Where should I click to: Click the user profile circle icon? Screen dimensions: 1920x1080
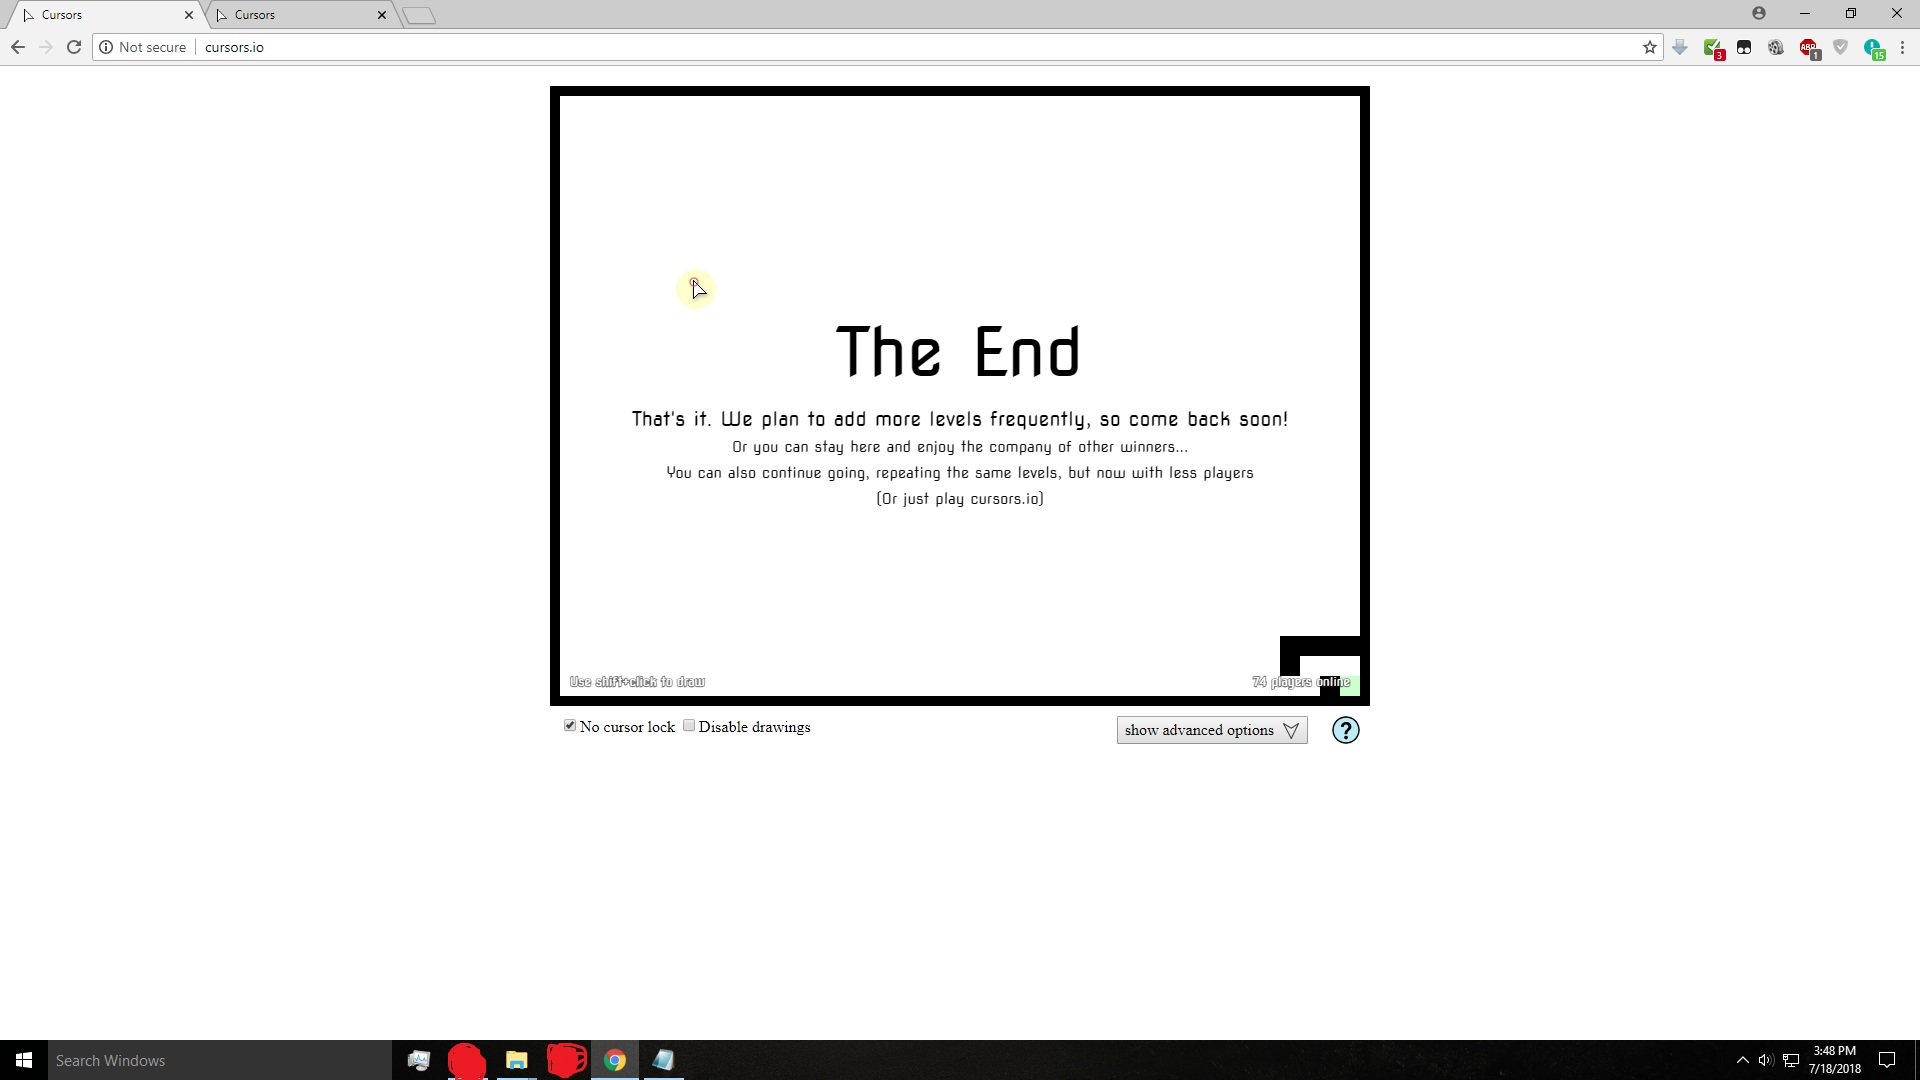coord(1758,15)
